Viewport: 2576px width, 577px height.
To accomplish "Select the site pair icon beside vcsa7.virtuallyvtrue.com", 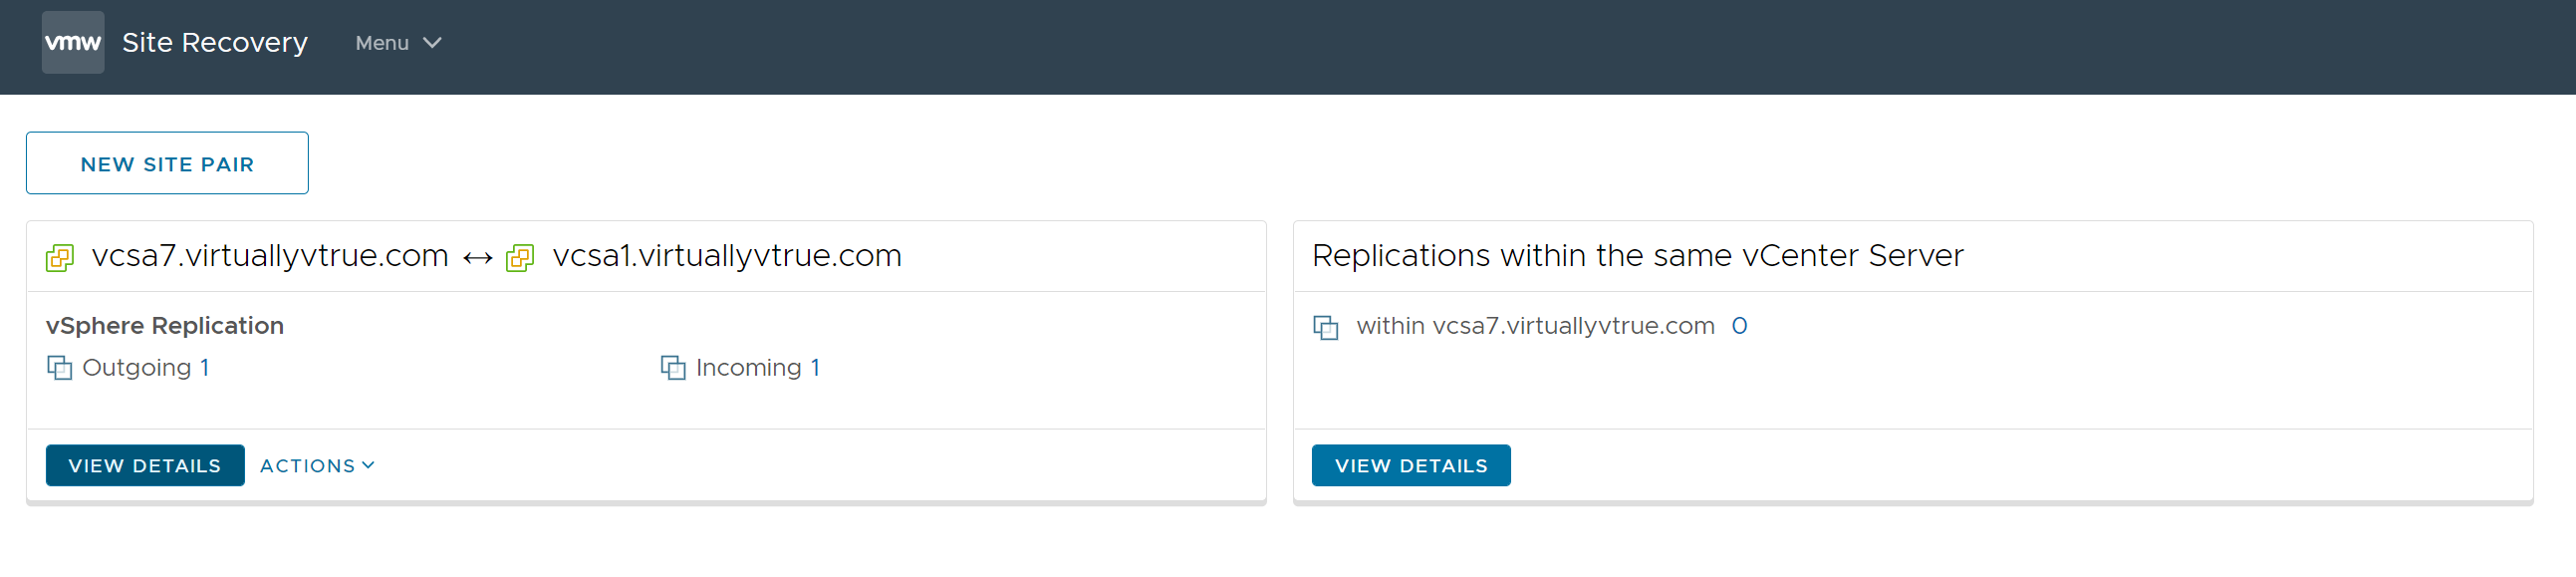I will (x=59, y=257).
